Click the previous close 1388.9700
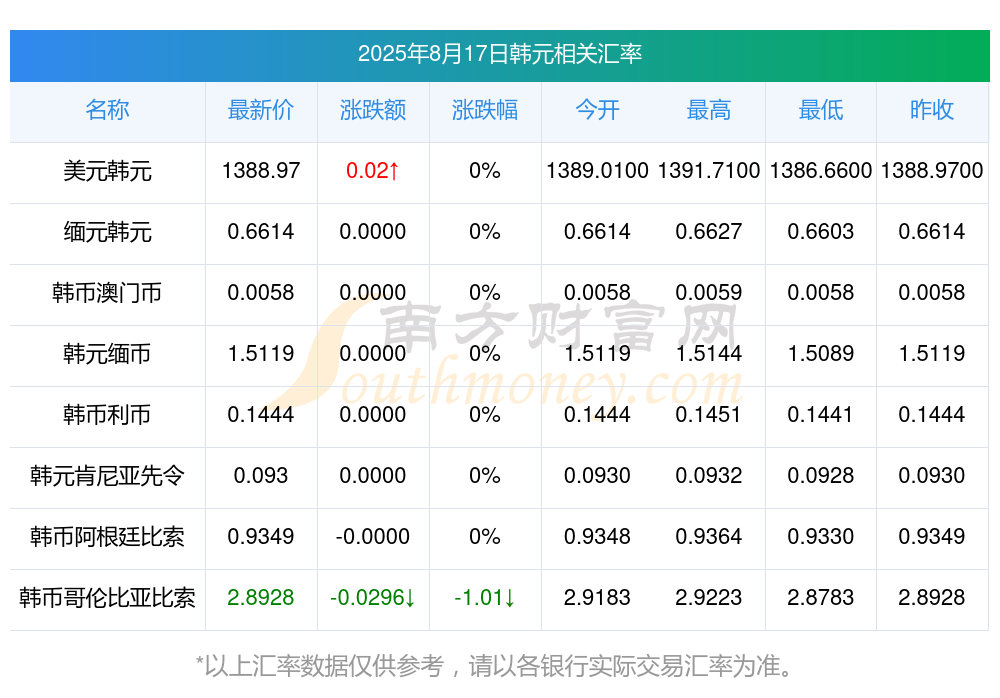Viewport: 1000px width, 698px height. (932, 171)
